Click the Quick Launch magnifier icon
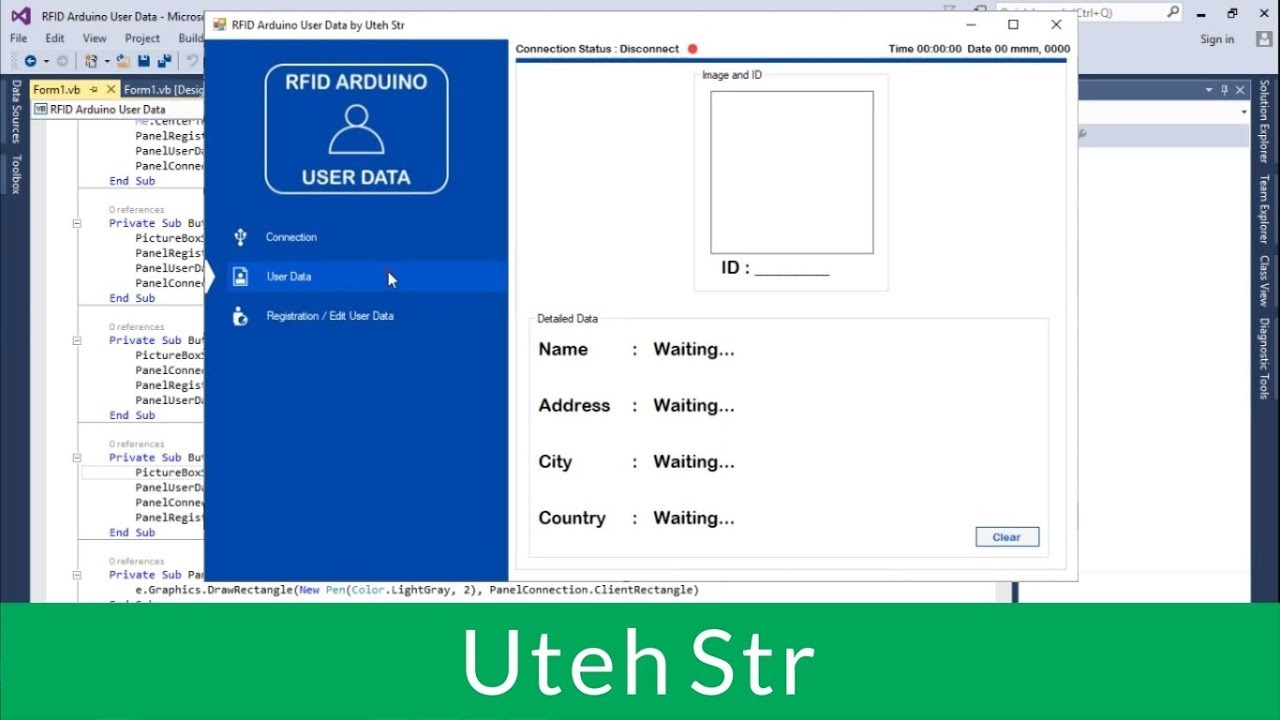1280x720 pixels. point(1173,13)
